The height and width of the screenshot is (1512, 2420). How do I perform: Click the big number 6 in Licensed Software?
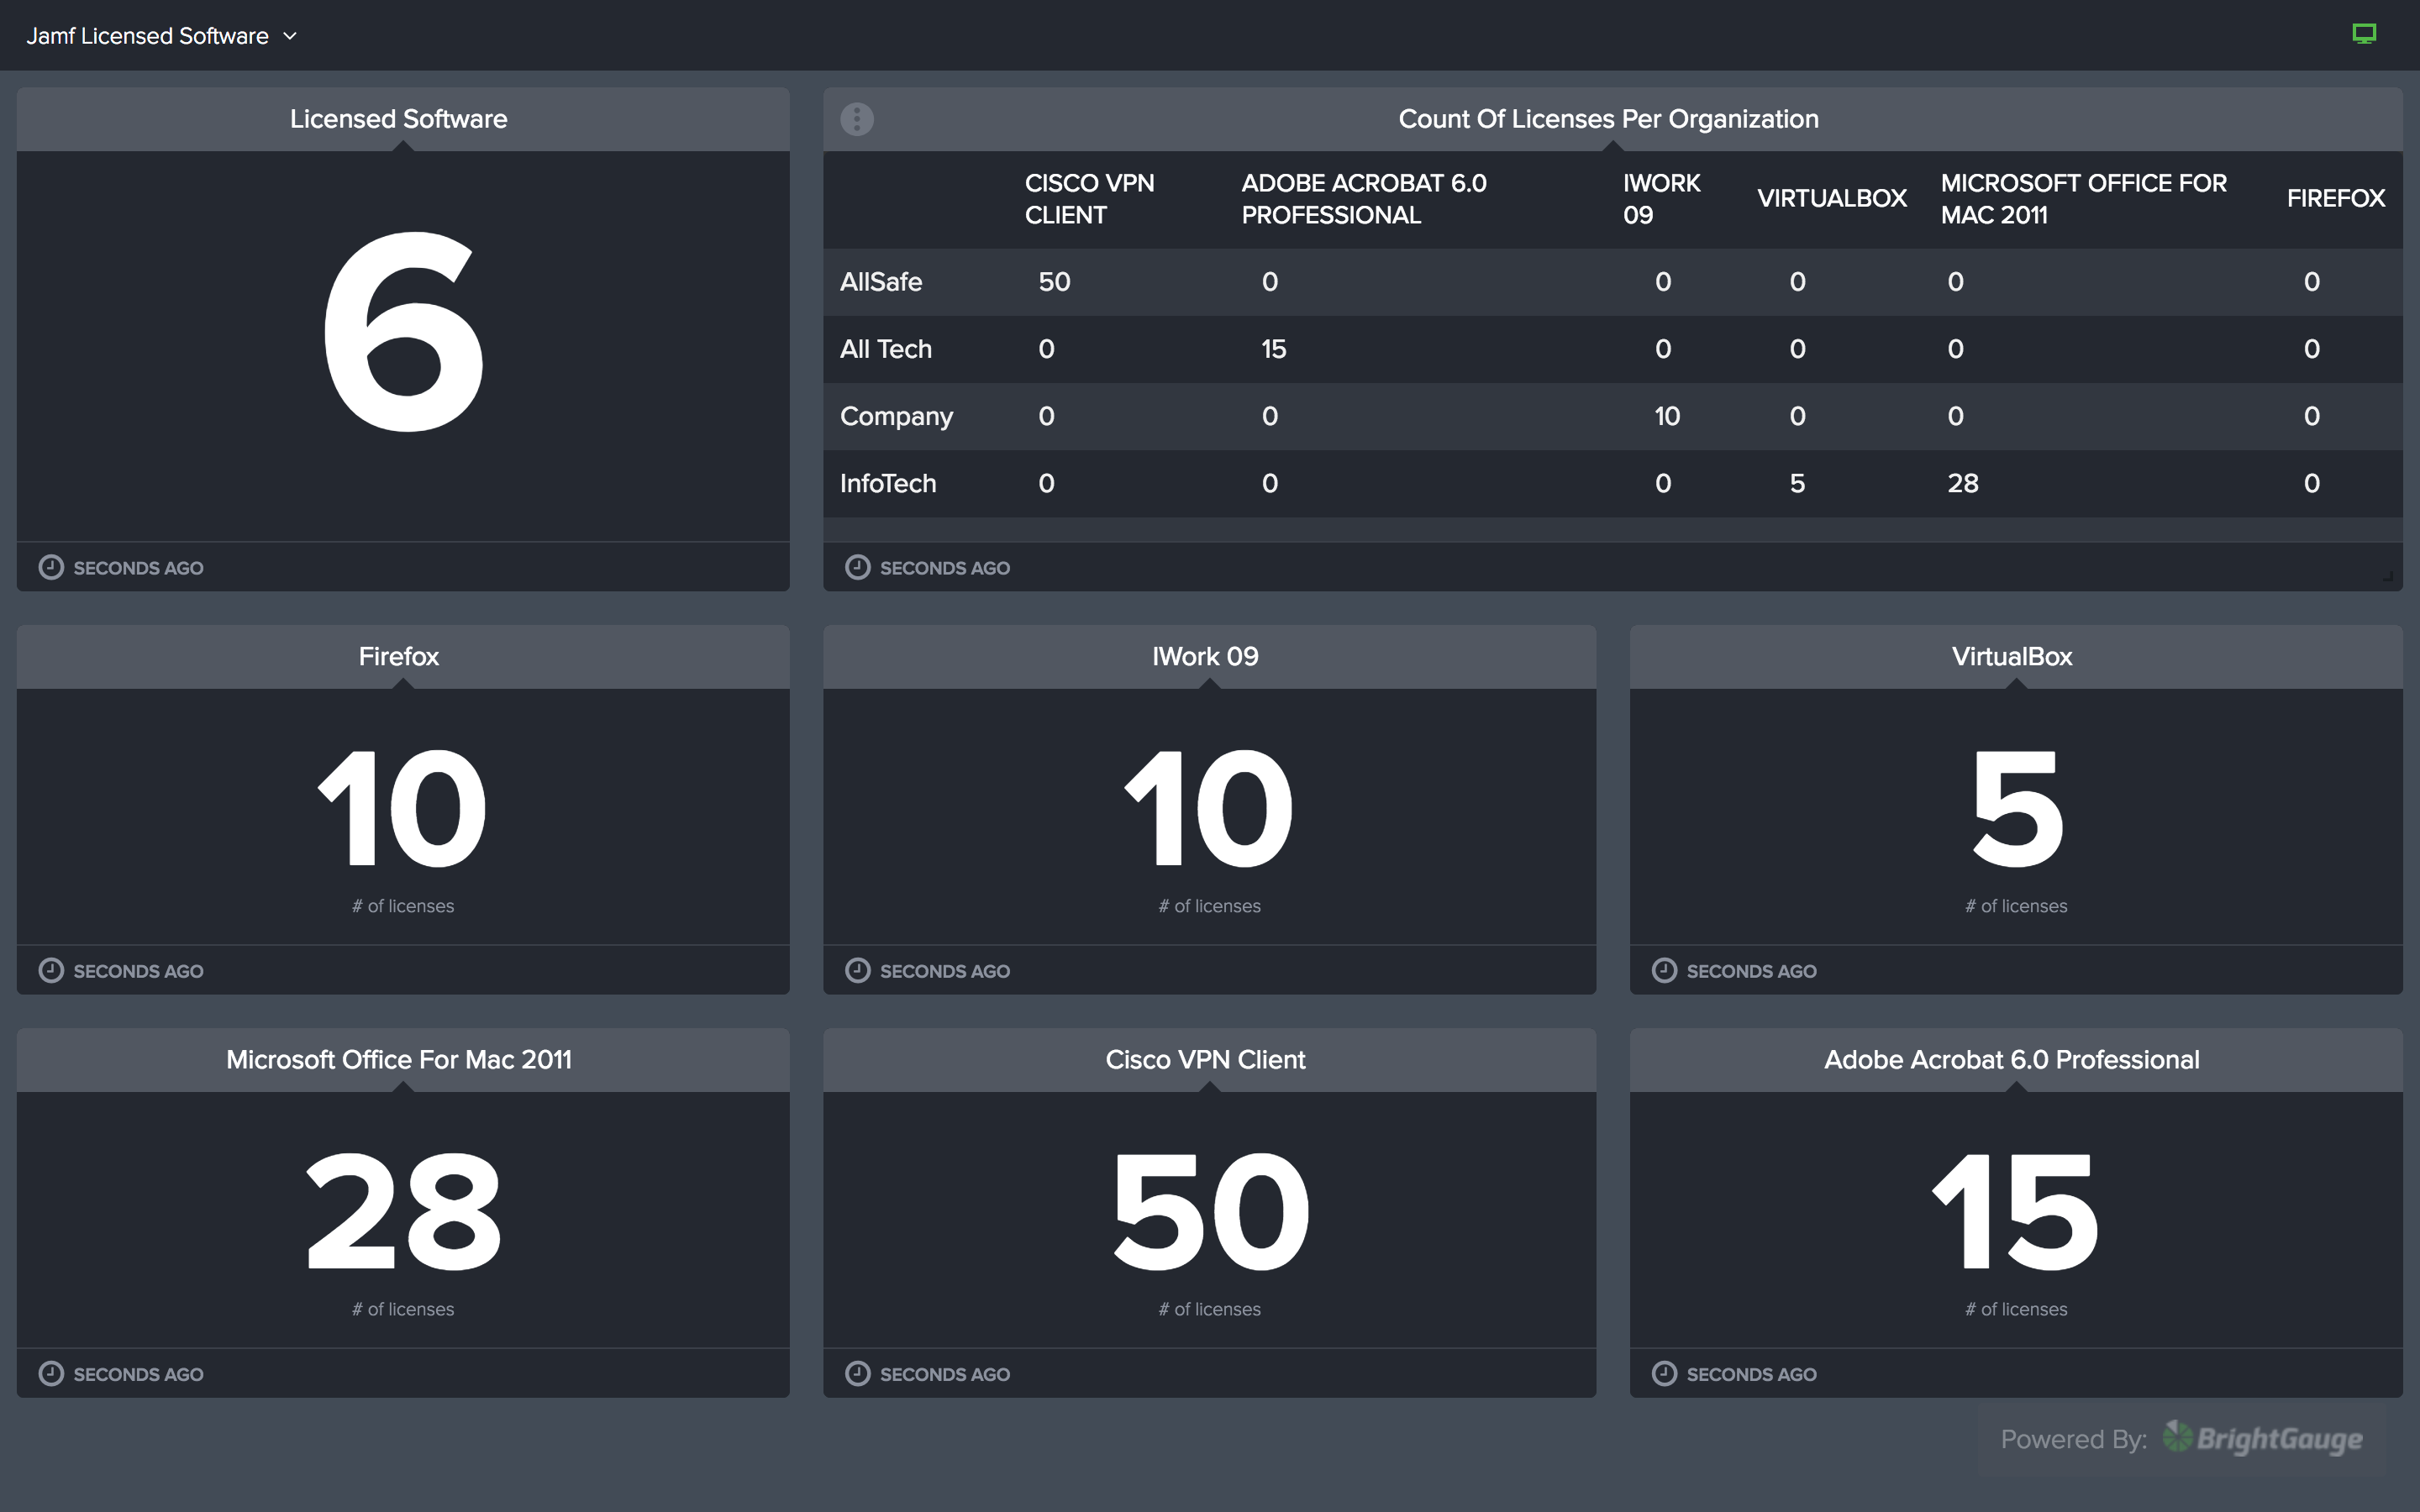[x=403, y=332]
